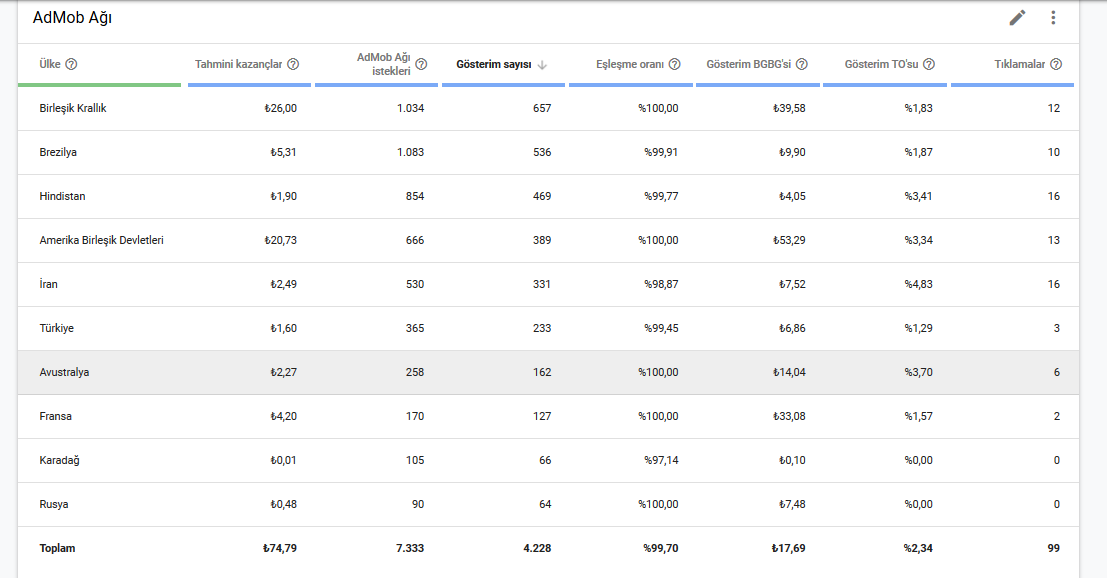Image resolution: width=1107 pixels, height=578 pixels.
Task: Click the 99 total clicks value
Action: 1053,548
